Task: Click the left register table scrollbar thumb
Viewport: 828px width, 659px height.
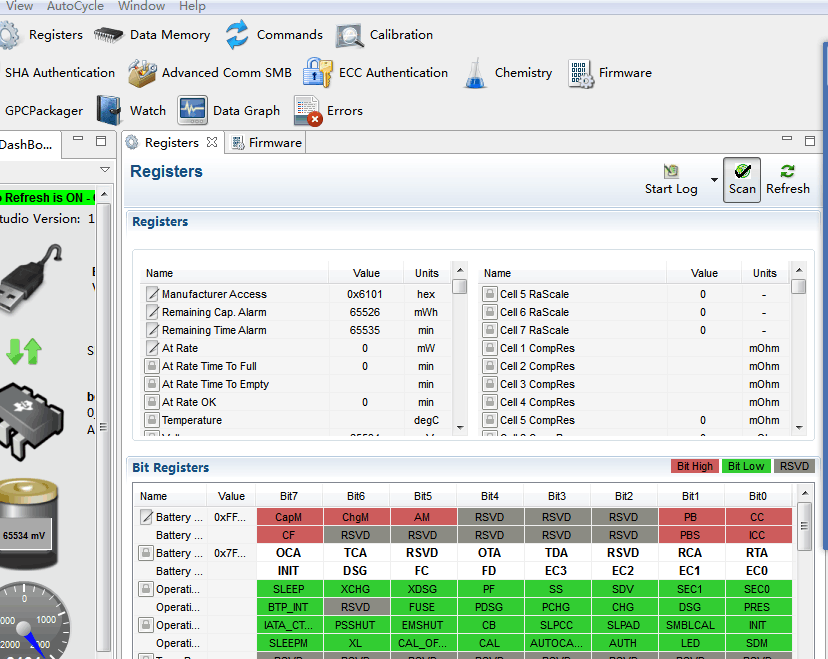Action: click(460, 286)
